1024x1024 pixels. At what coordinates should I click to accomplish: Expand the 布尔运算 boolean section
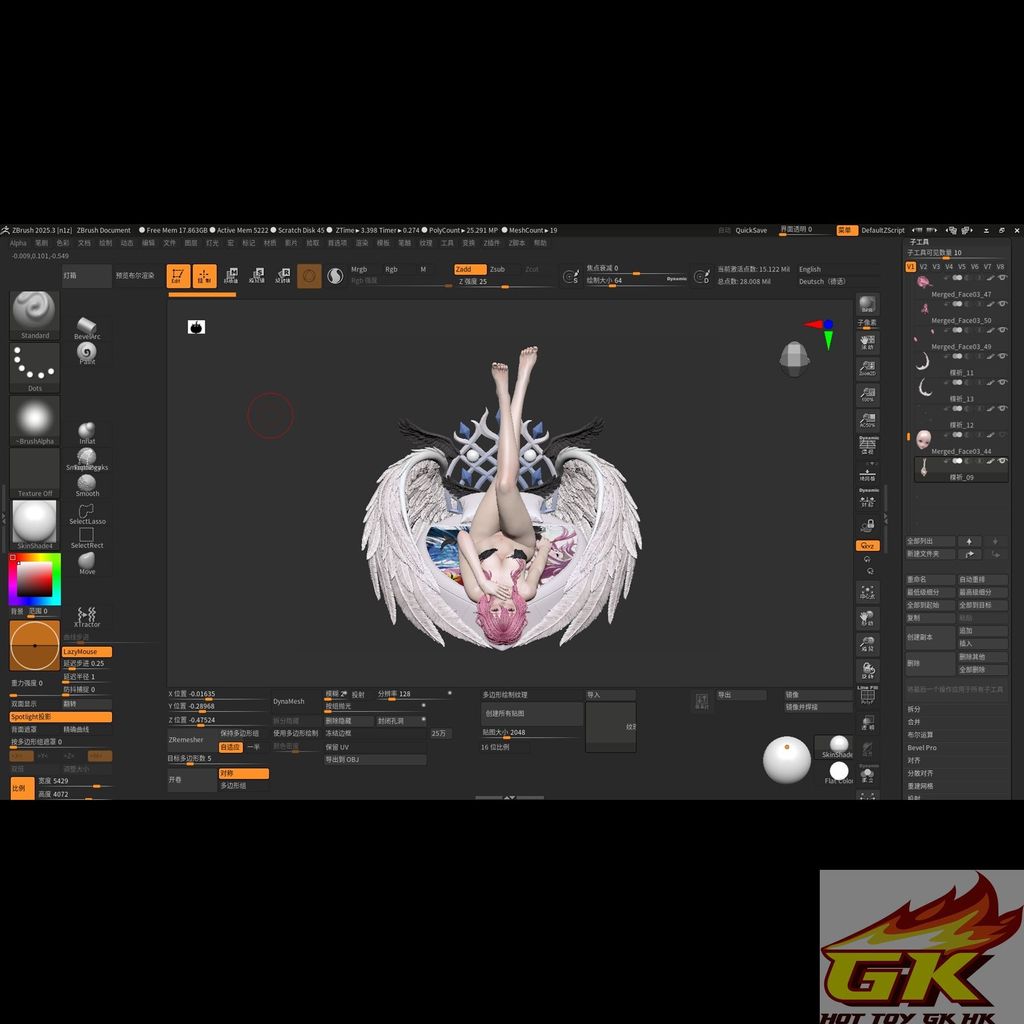920,735
